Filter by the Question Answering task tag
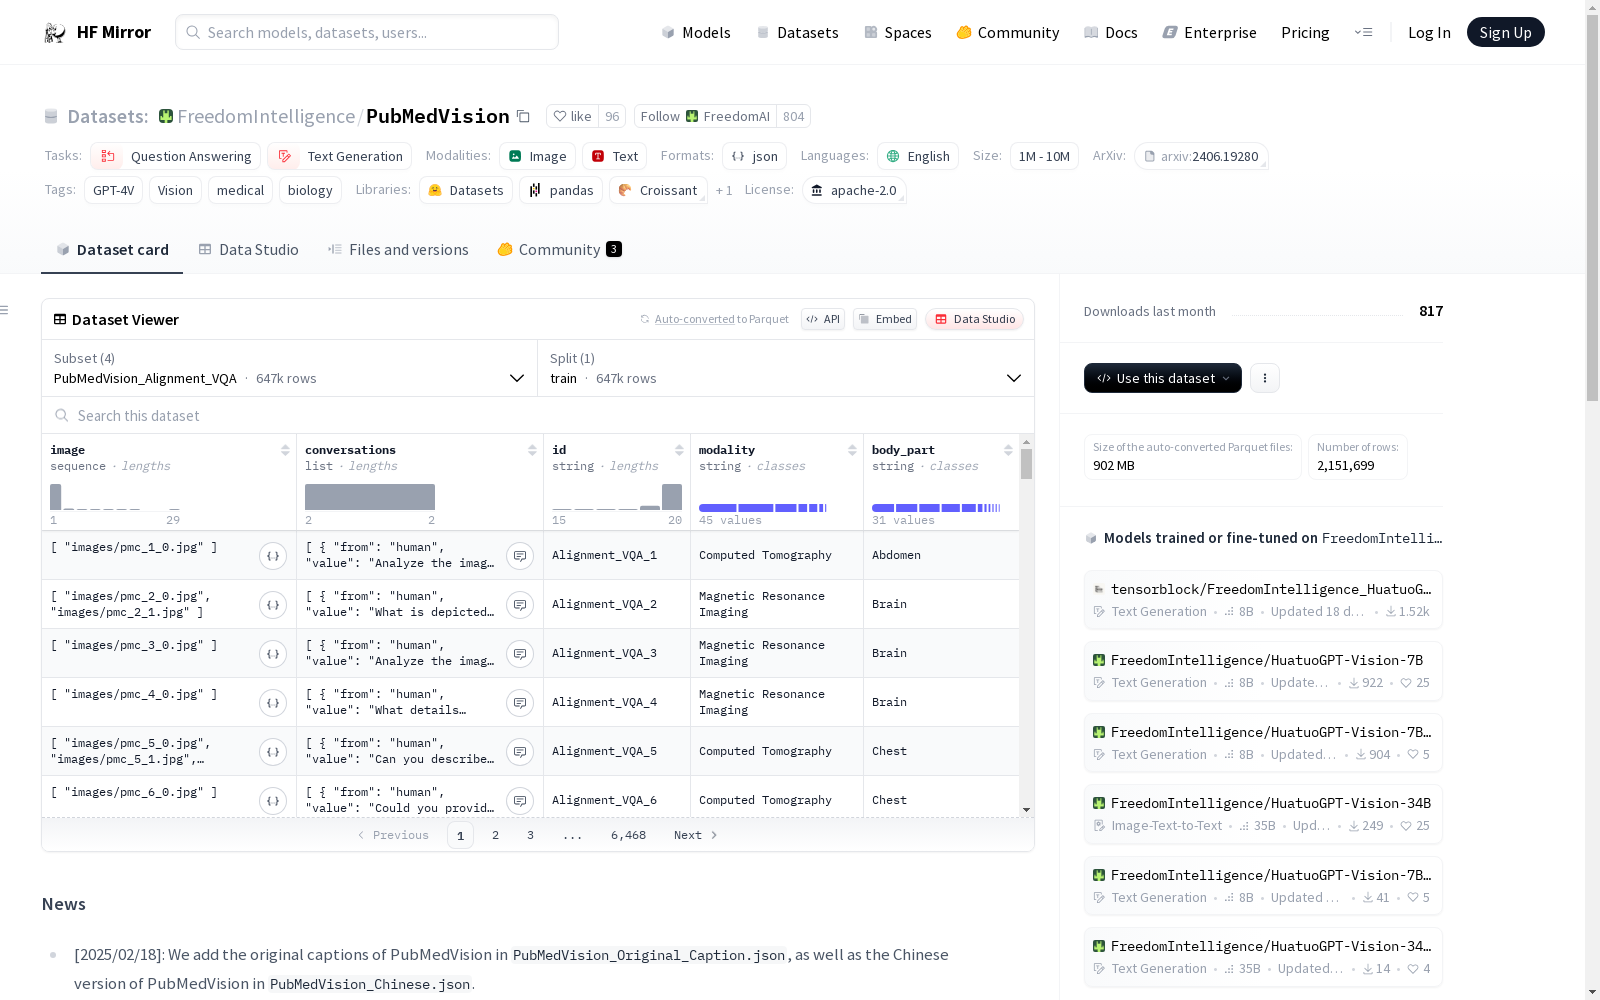Screen dimensions: 1600x1000 [176, 156]
